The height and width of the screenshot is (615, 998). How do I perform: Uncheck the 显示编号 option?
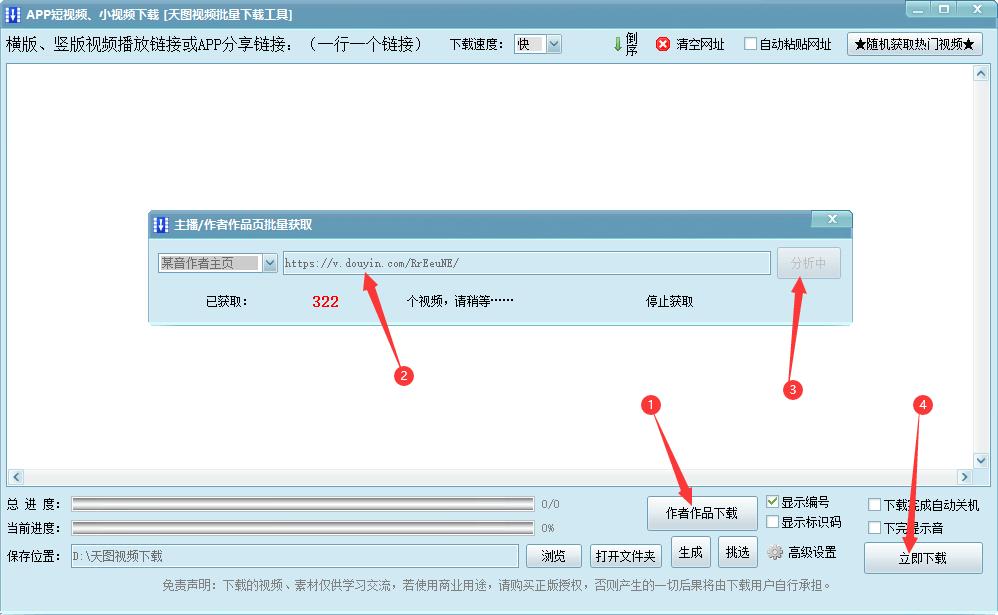[x=772, y=503]
